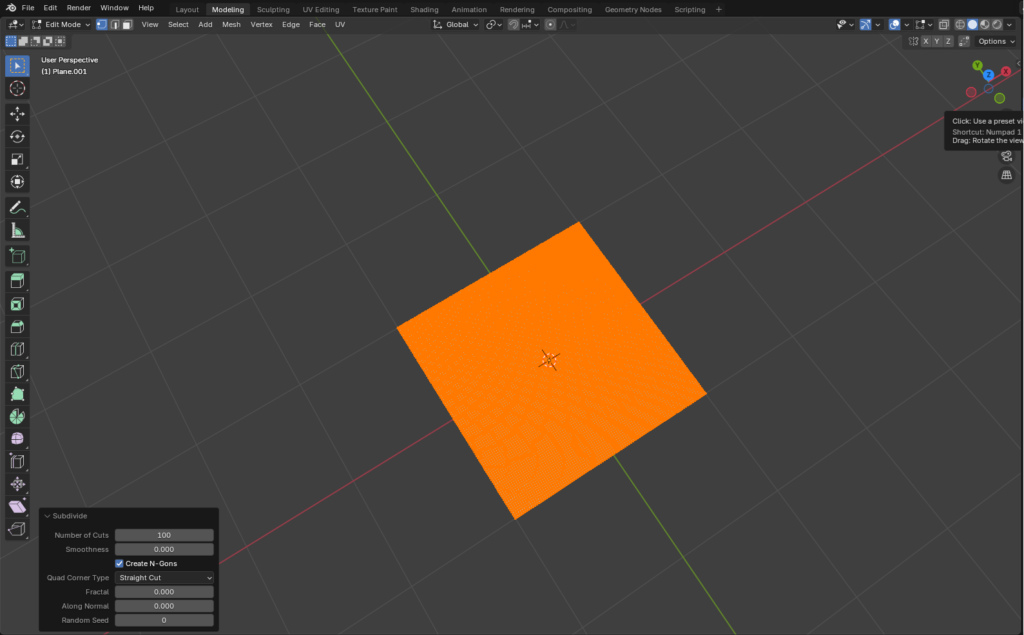This screenshot has width=1024, height=635.
Task: Click the Blender logo menu
Action: coord(11,8)
